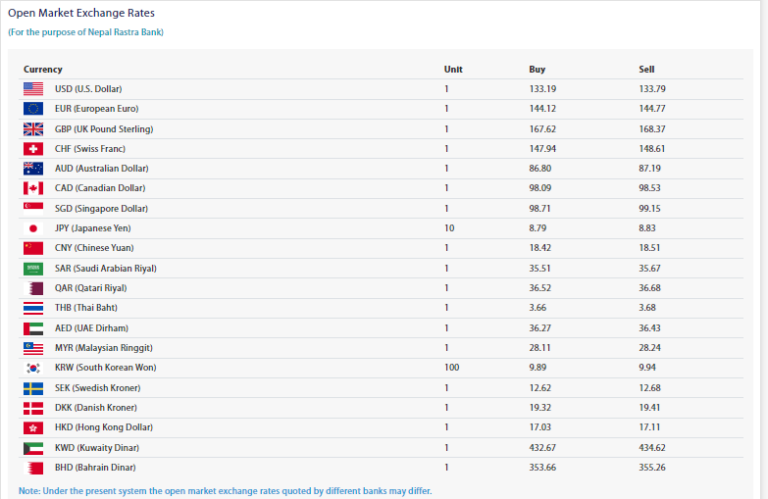Select the South Korean flag icon
The width and height of the screenshot is (768, 499).
33,368
